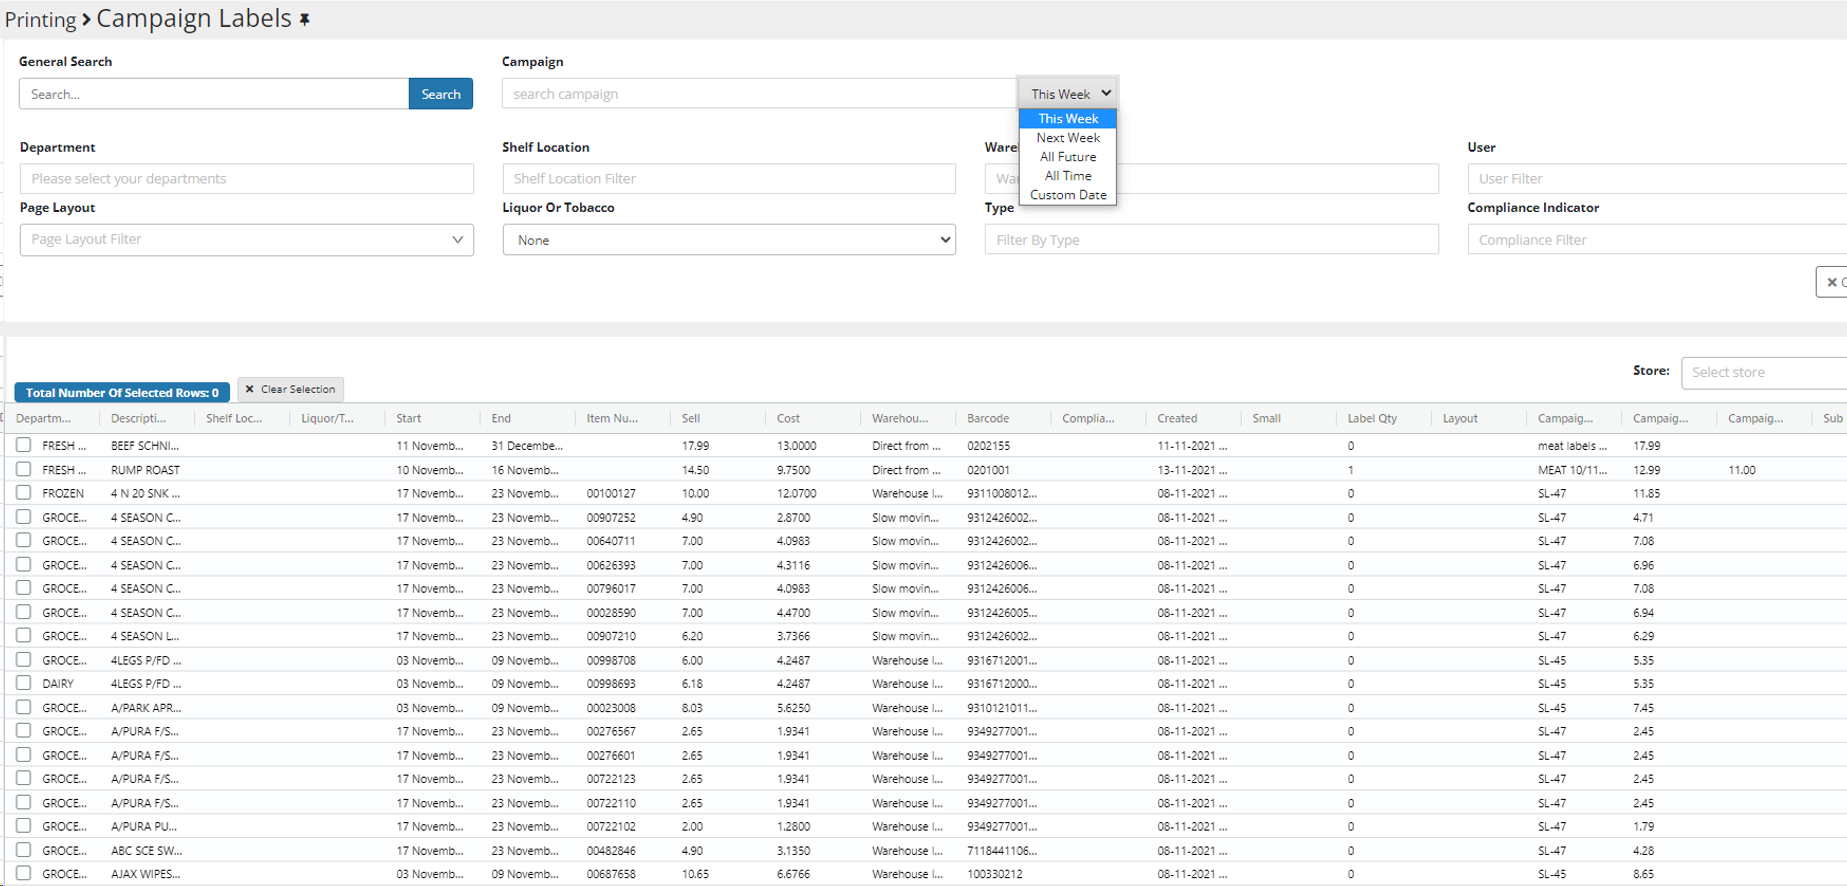Click sell price 10.65

point(695,874)
